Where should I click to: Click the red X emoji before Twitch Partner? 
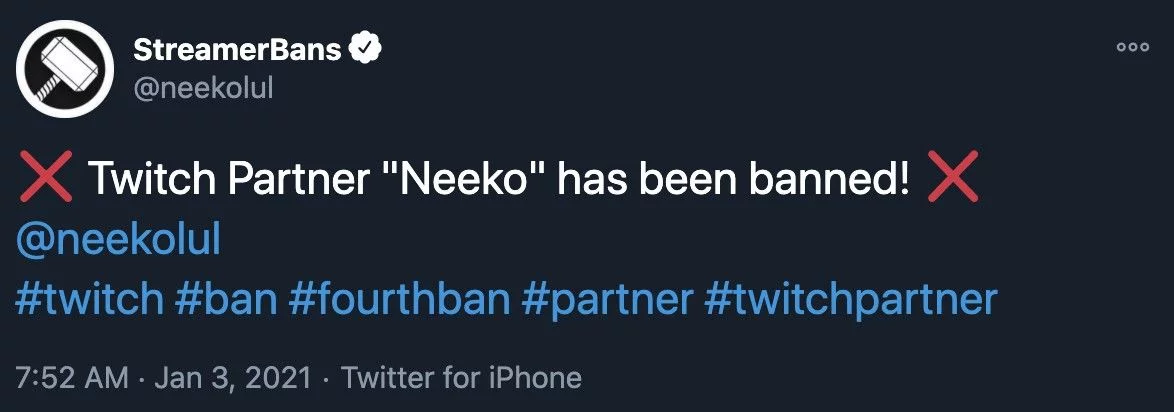click(x=46, y=176)
